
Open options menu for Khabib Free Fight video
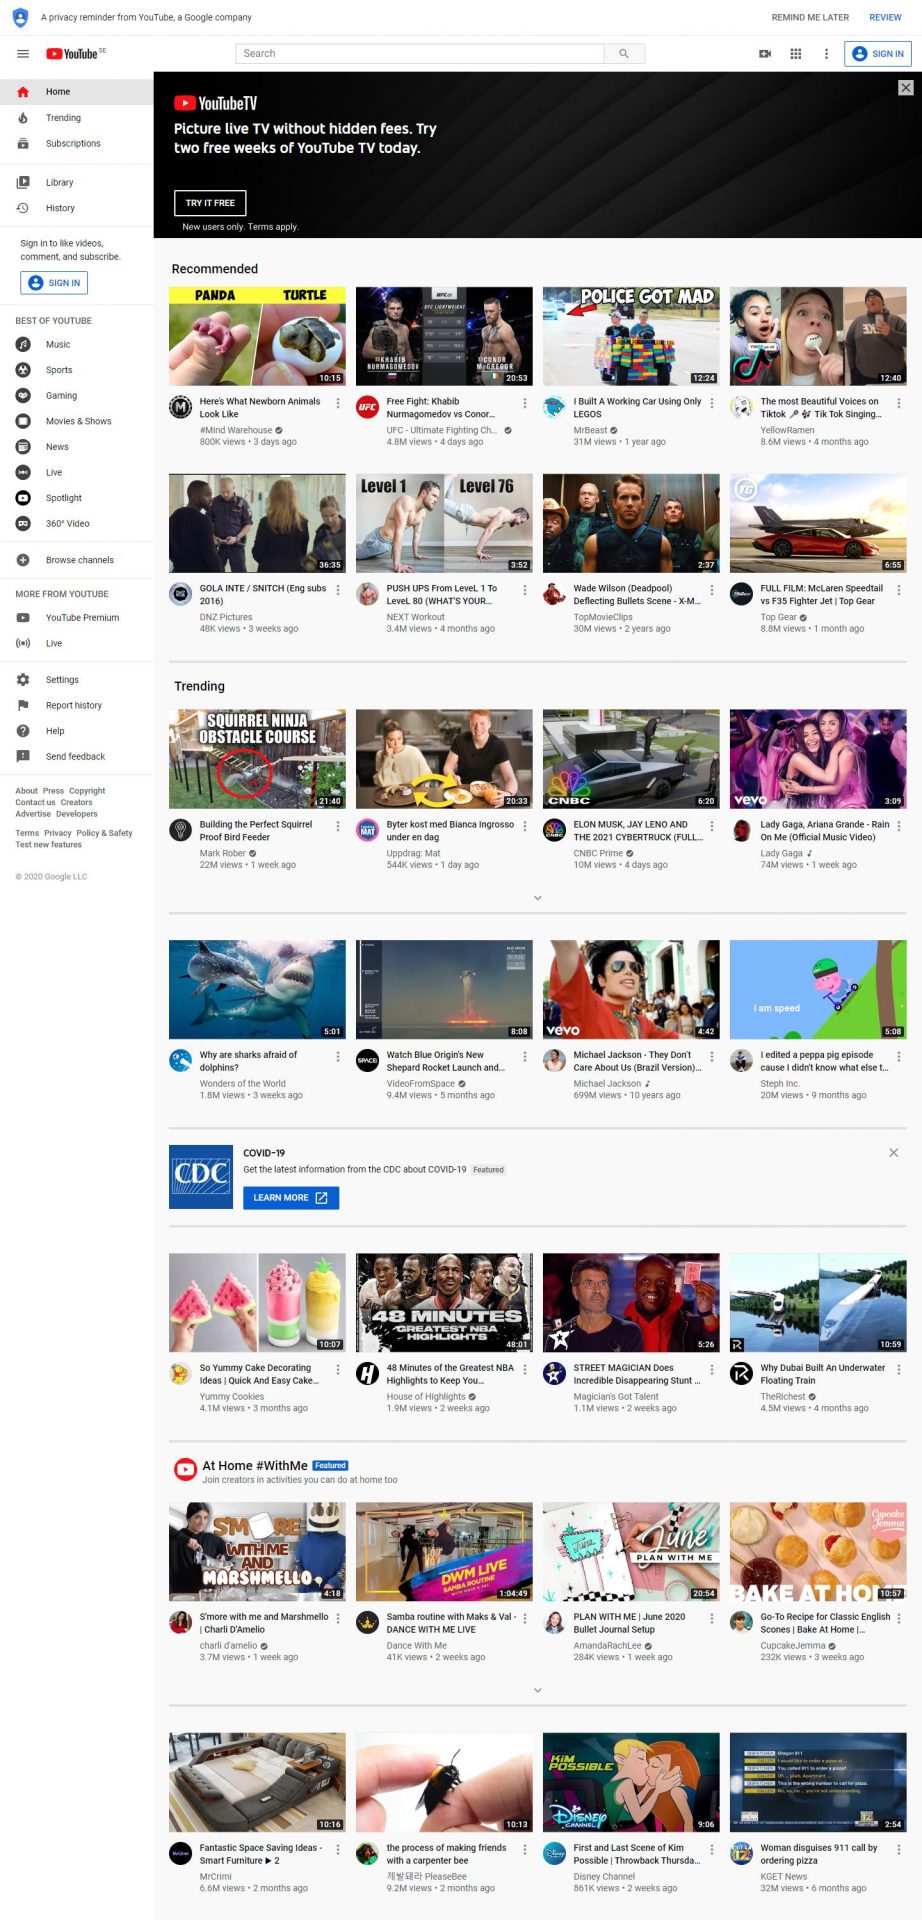coord(525,403)
